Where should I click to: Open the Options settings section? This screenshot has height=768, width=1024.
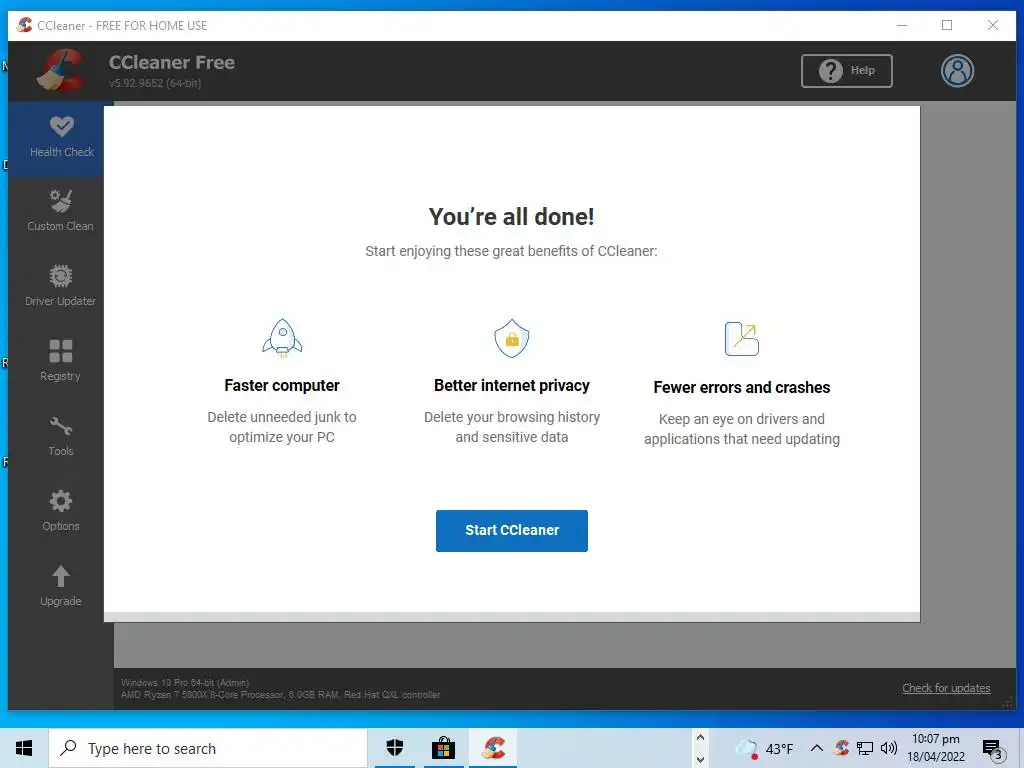coord(60,511)
